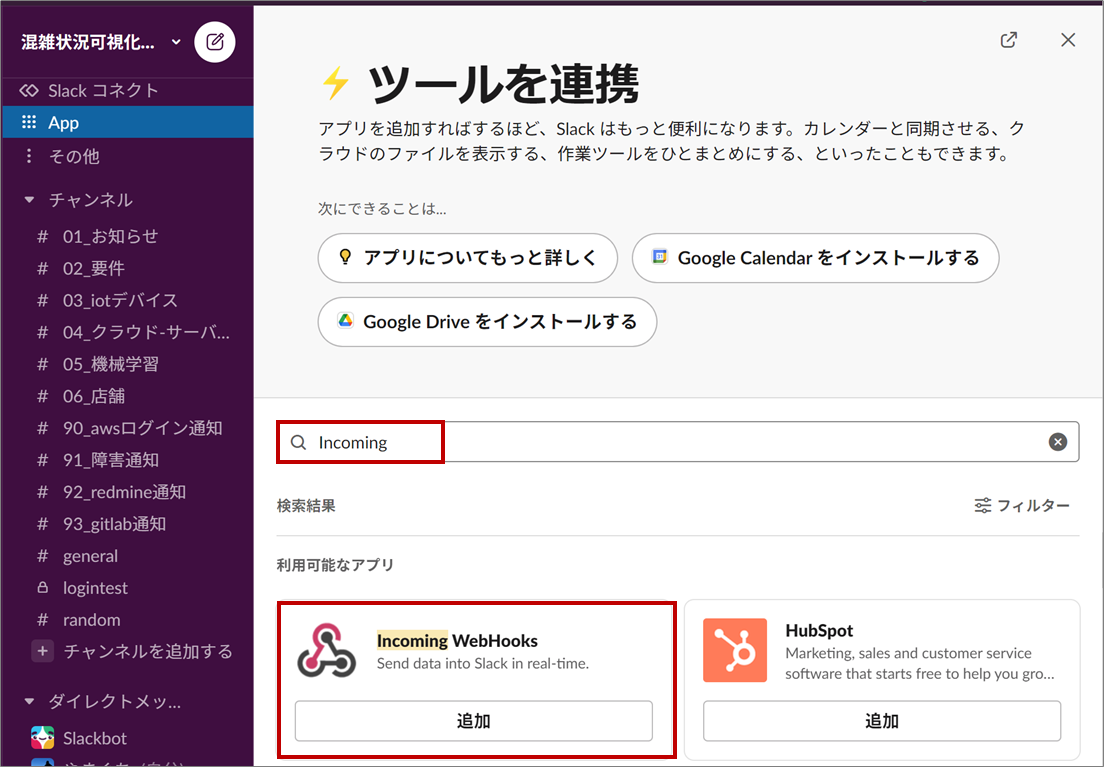The height and width of the screenshot is (767, 1104).
Task: Click the Google Calendar icon
Action: coord(660,257)
